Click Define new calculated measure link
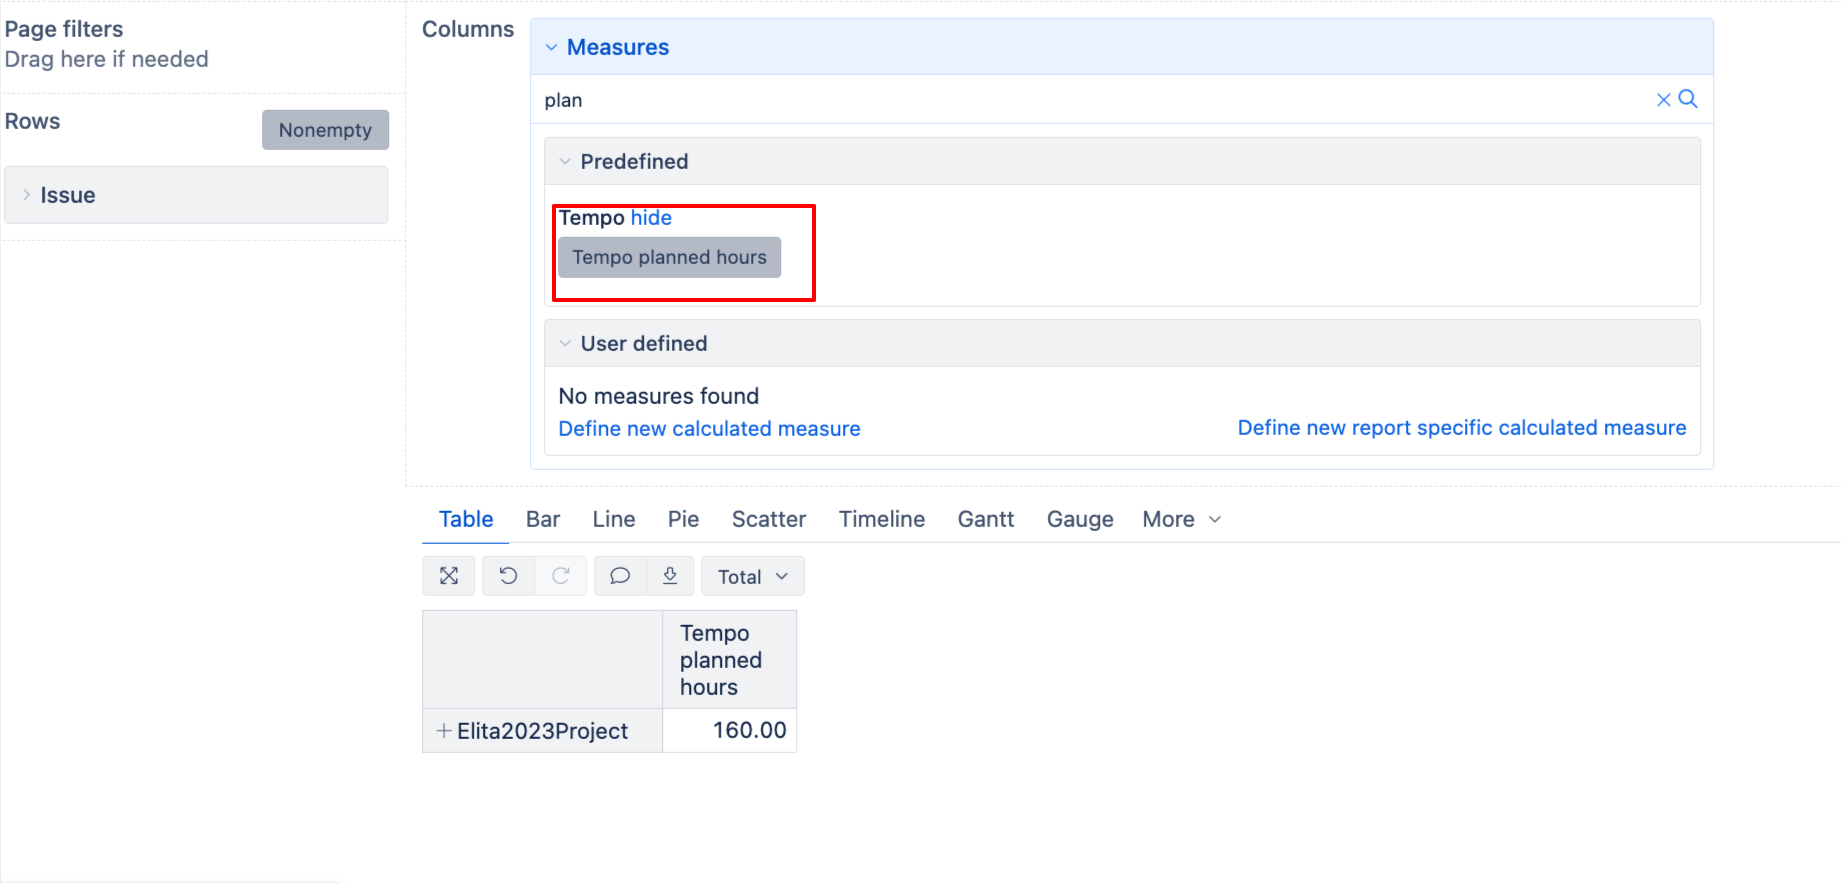1841x884 pixels. 709,429
